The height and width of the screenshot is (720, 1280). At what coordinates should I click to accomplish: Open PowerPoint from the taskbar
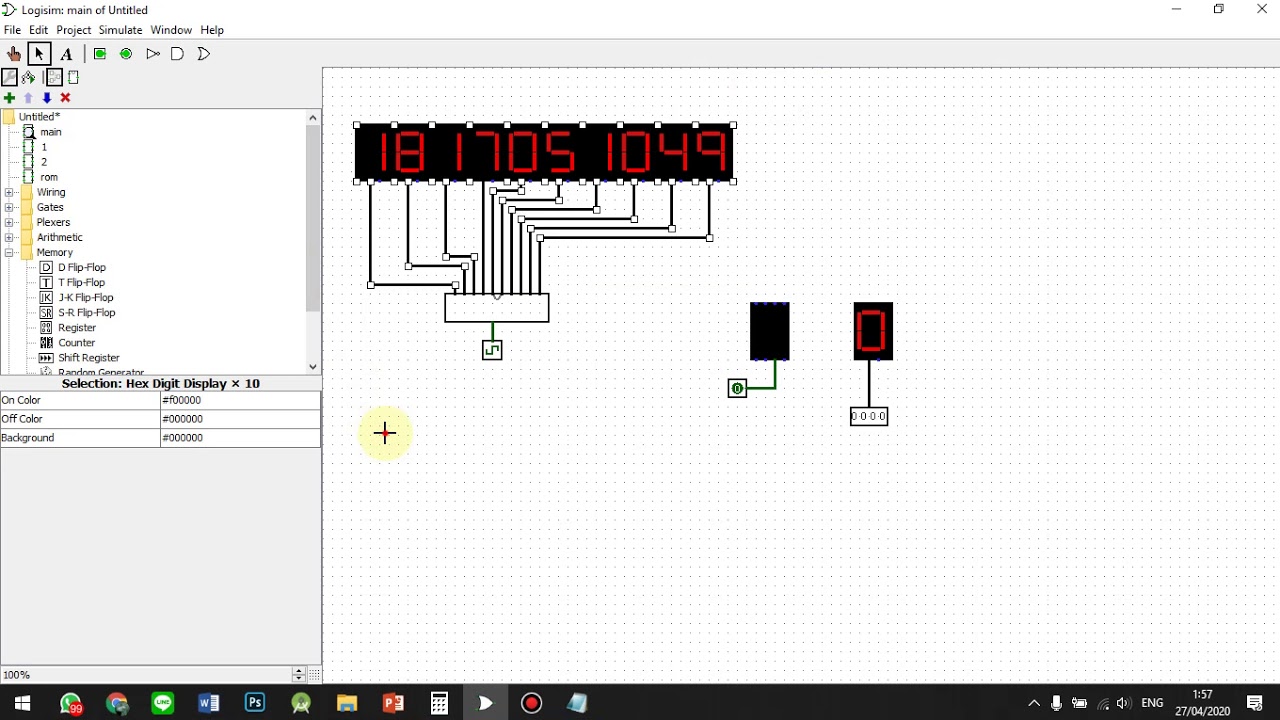click(393, 703)
